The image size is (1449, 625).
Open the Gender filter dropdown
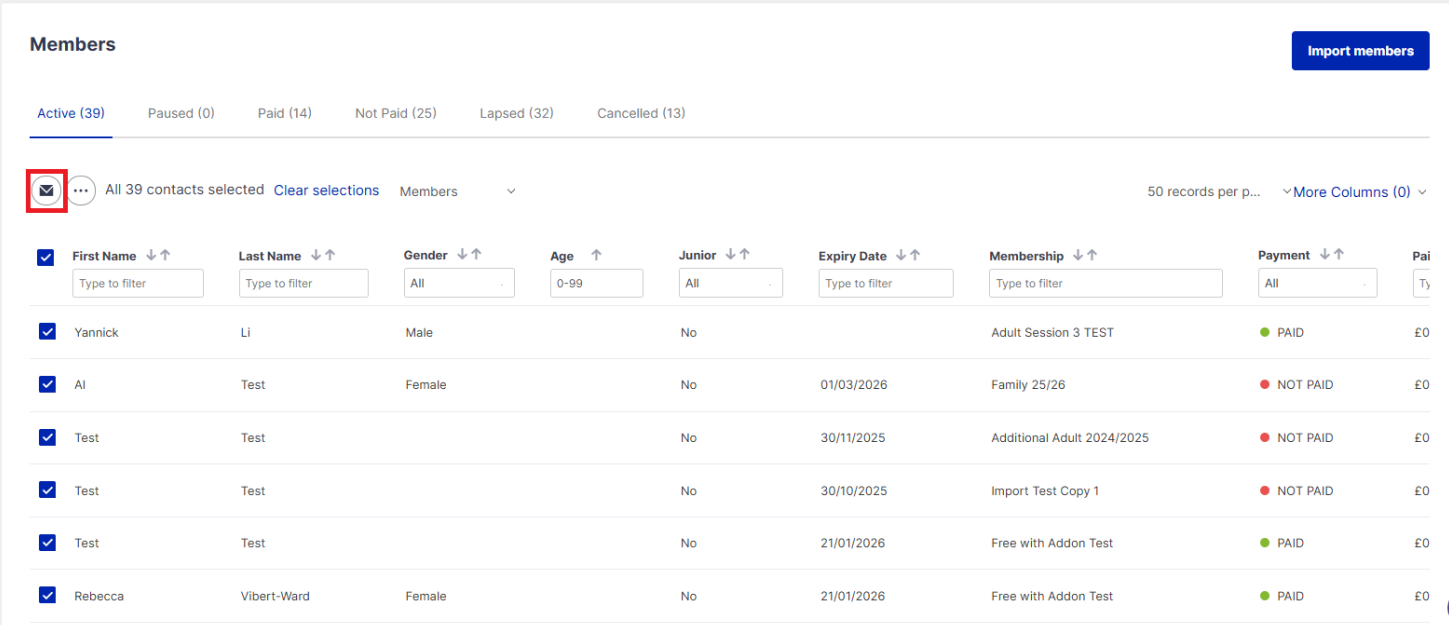click(x=459, y=283)
